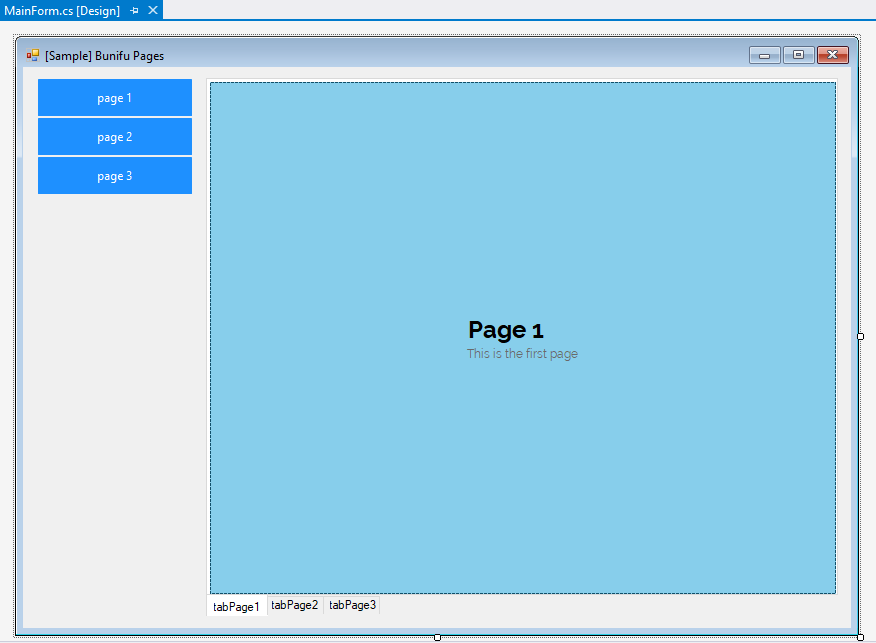Switch to the tabPage2 tab
This screenshot has height=643, width=876.
[295, 605]
